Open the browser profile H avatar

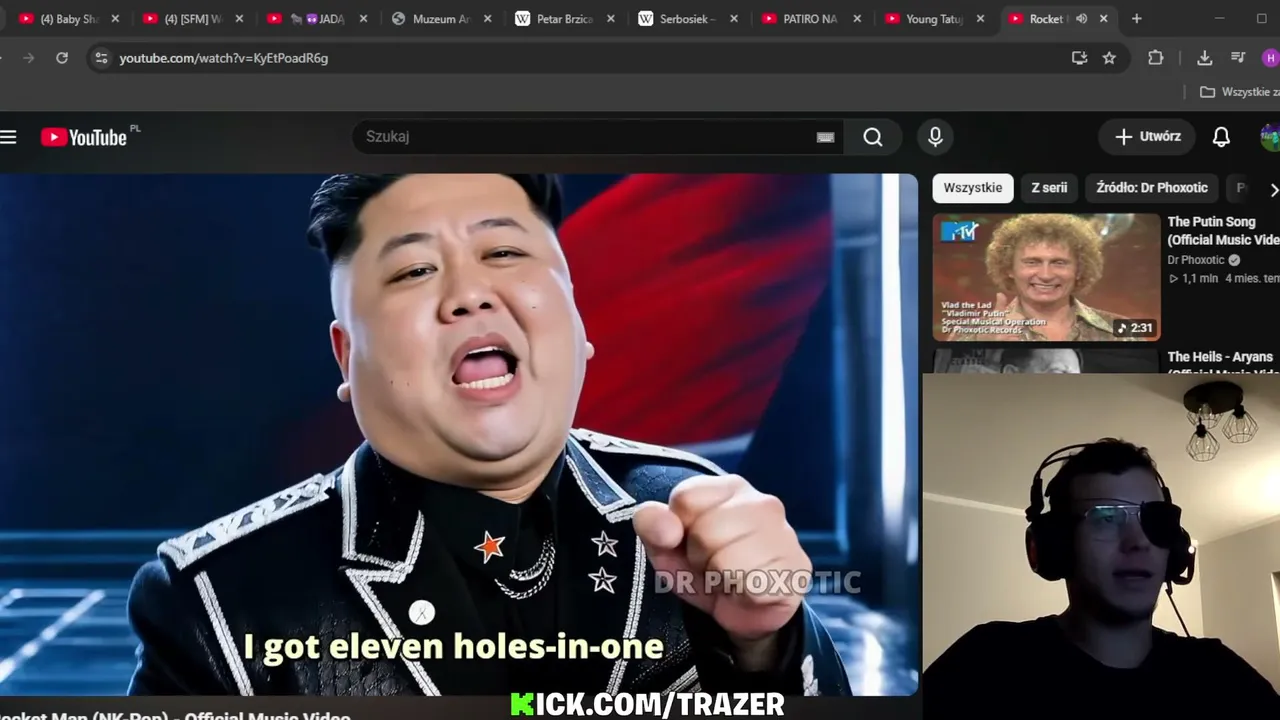click(1270, 58)
